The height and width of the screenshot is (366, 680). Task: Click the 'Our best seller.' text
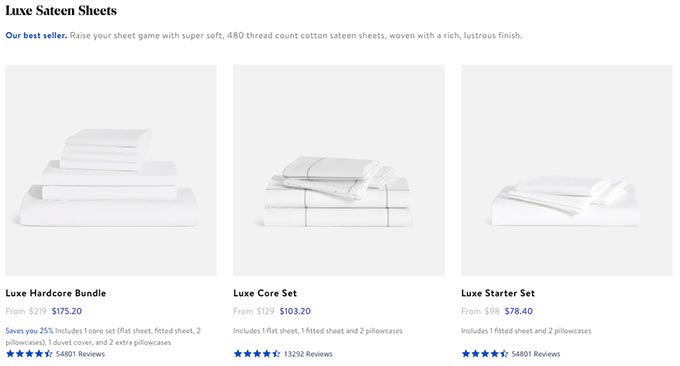click(36, 36)
